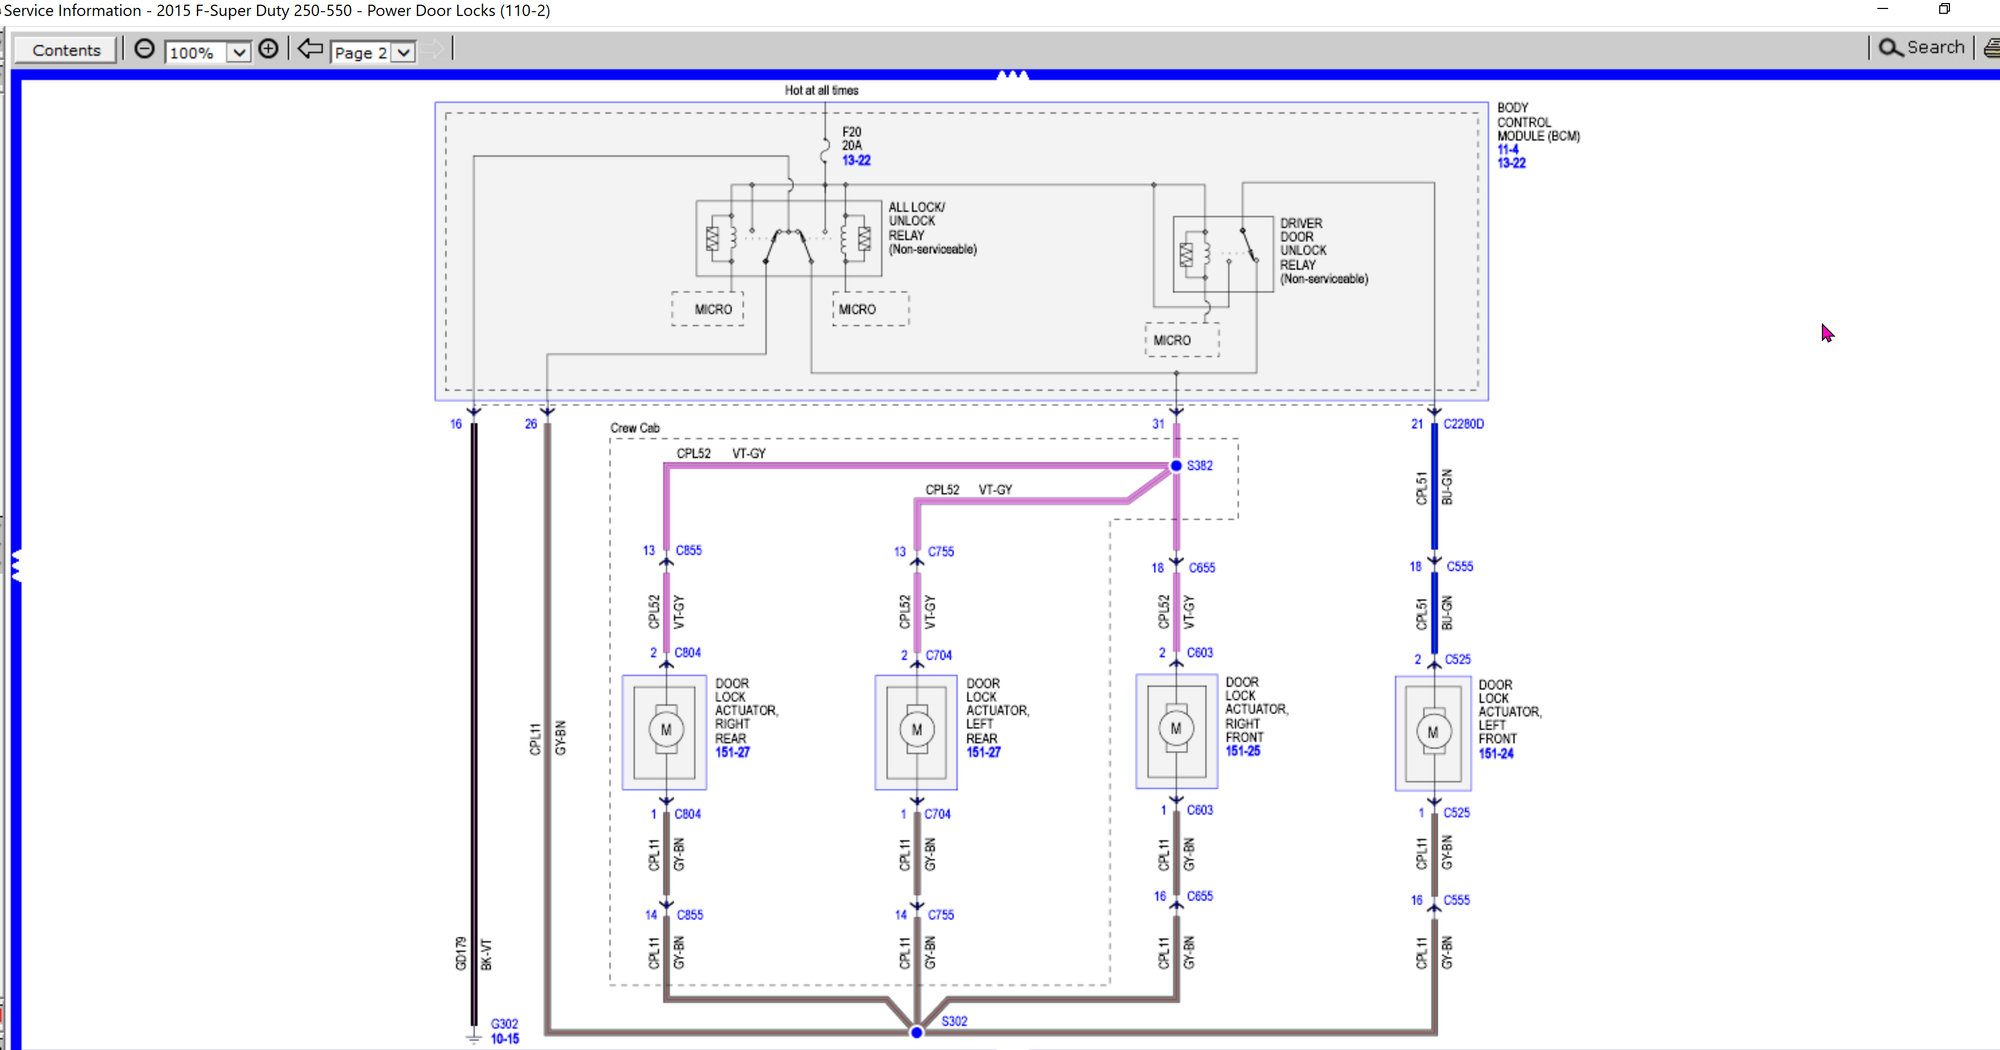
Task: Follow the 13-22 link under fuse F20
Action: coord(856,160)
